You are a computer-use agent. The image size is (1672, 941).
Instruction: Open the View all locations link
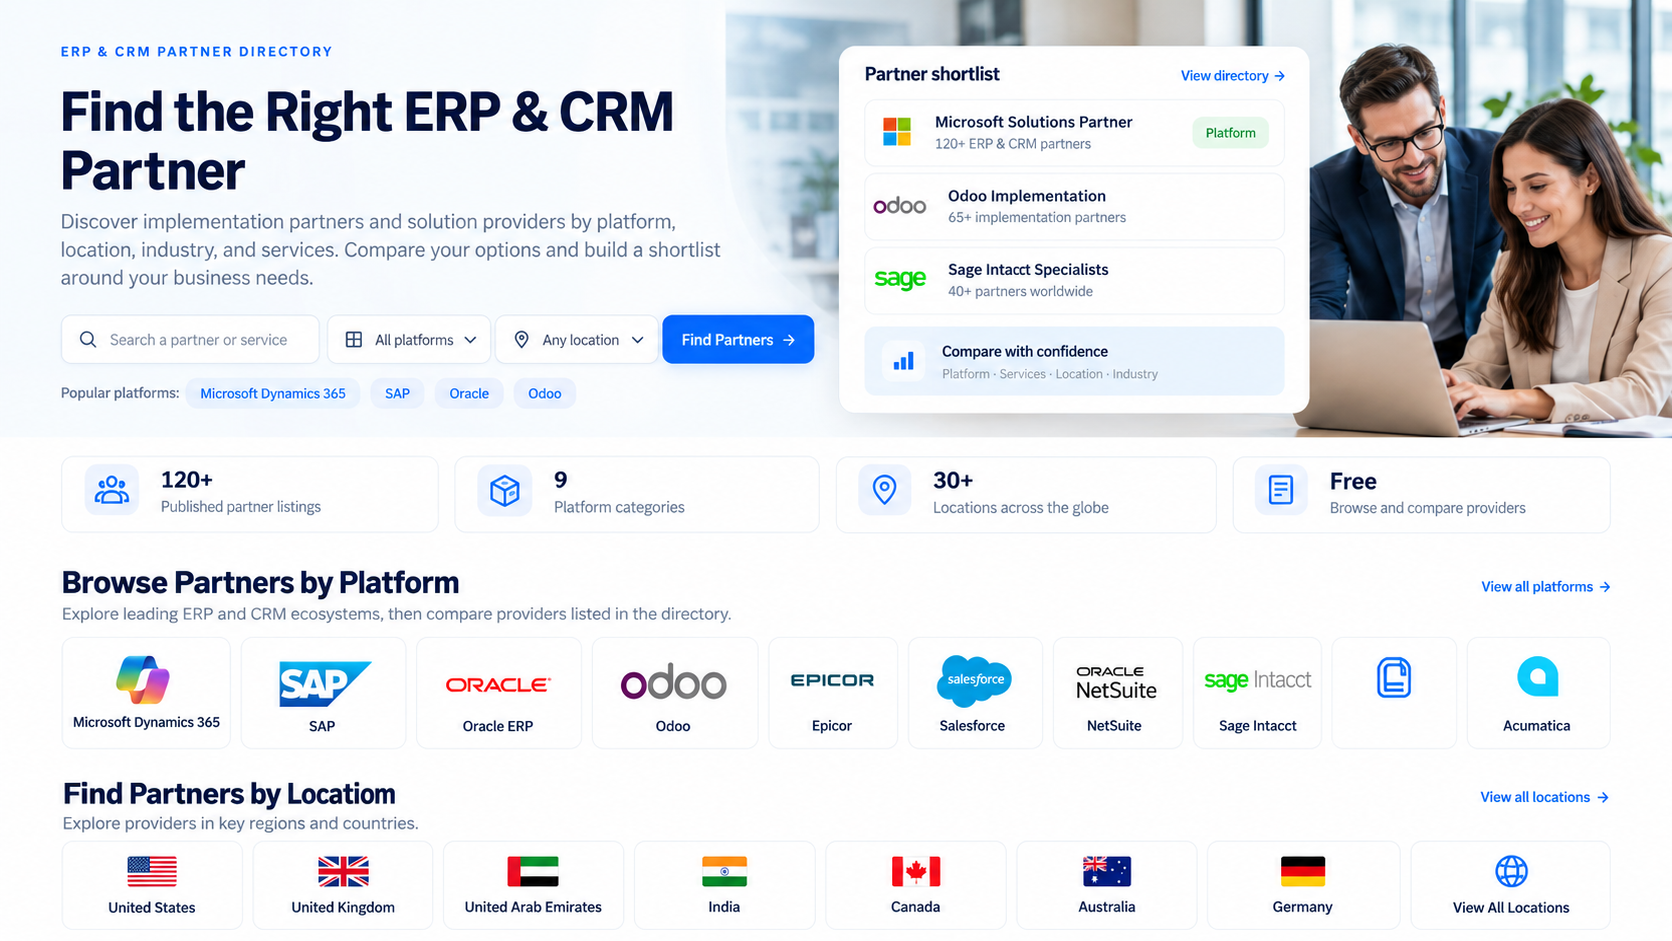(x=1544, y=797)
